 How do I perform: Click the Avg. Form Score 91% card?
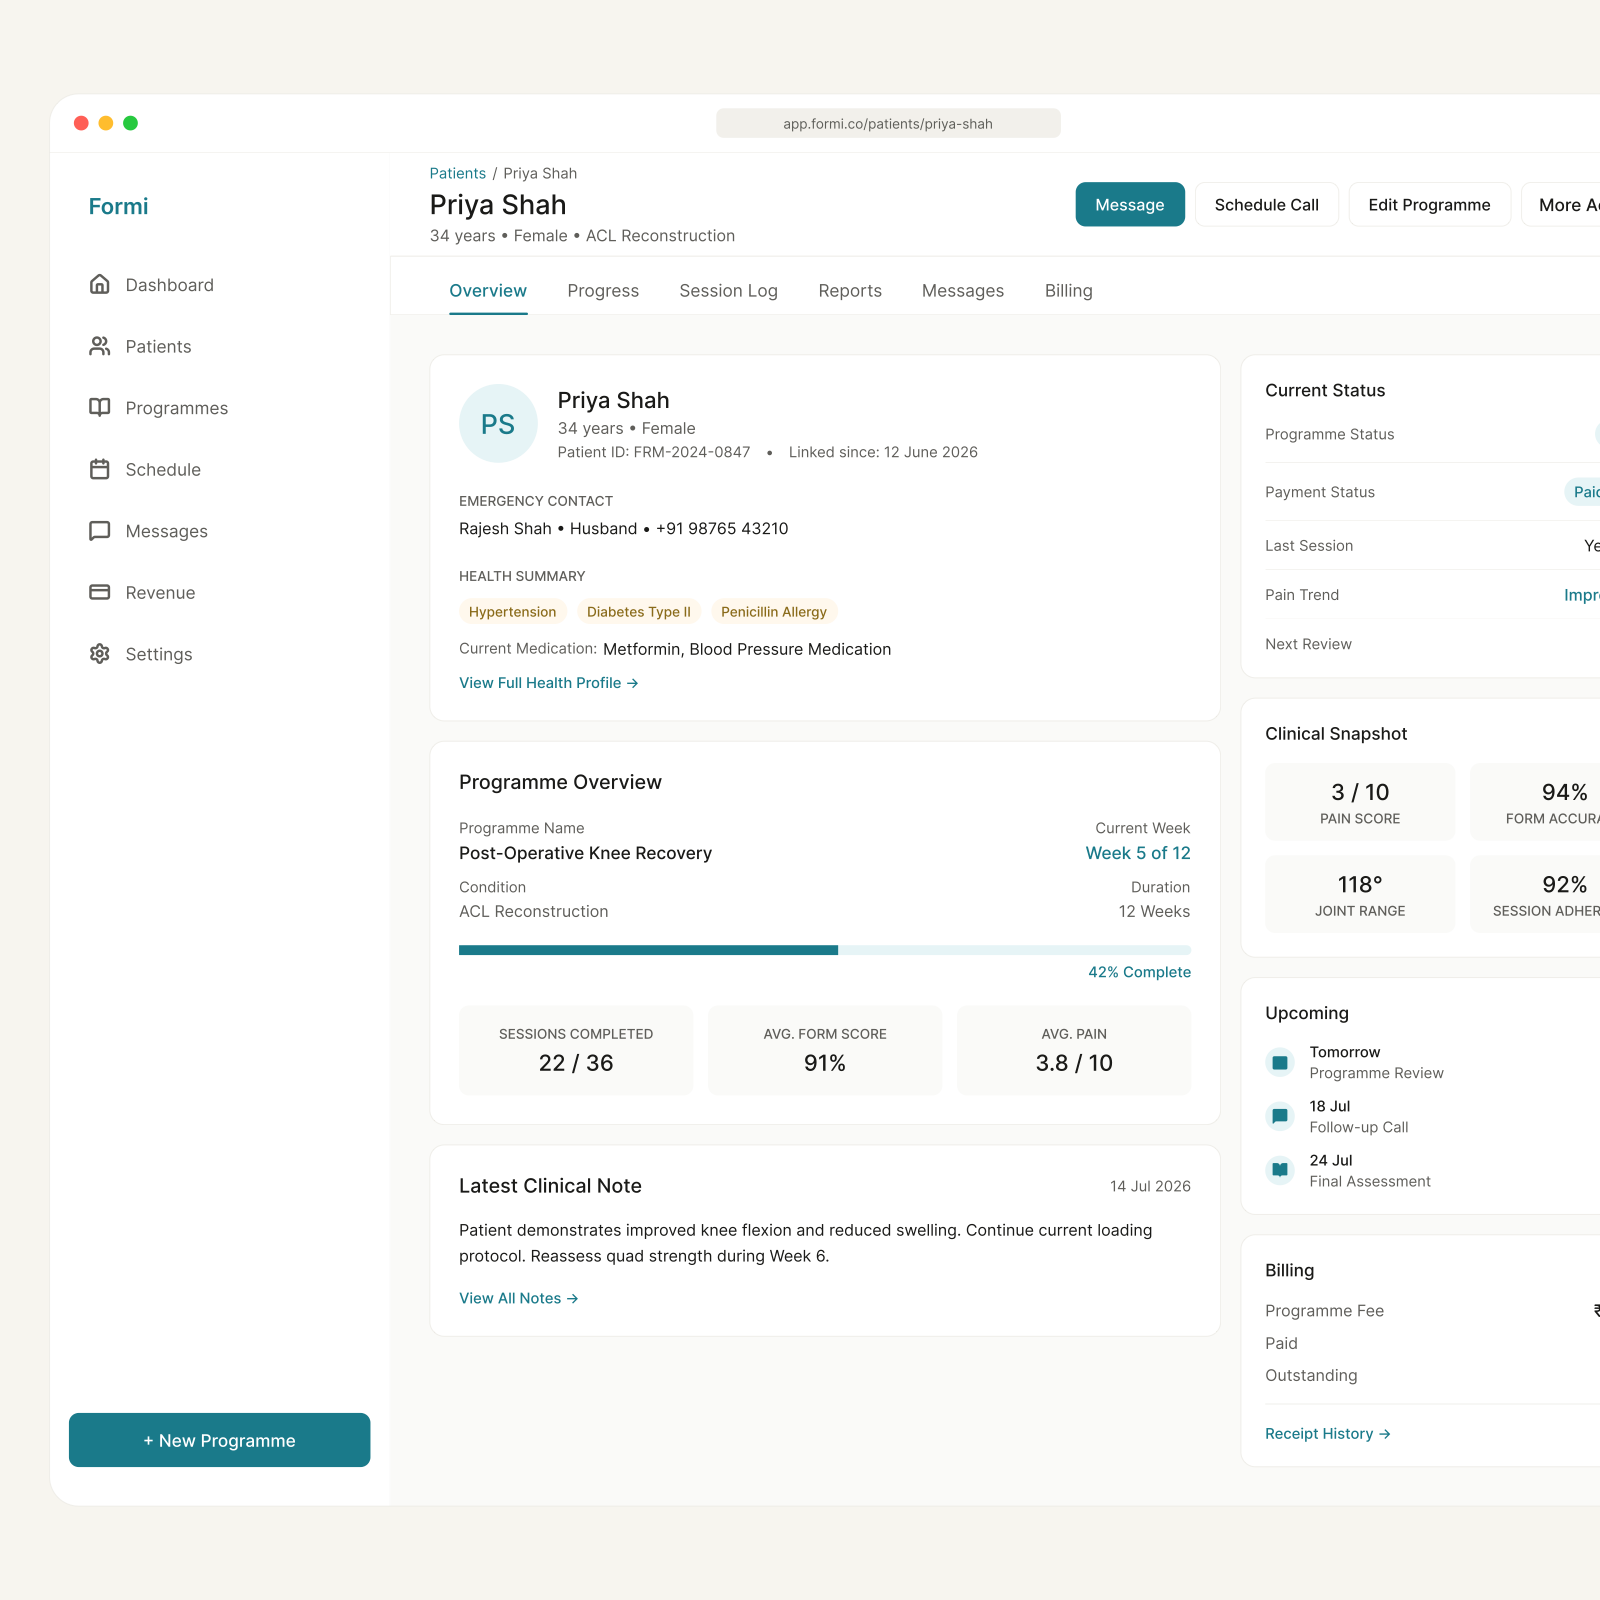click(x=825, y=1050)
